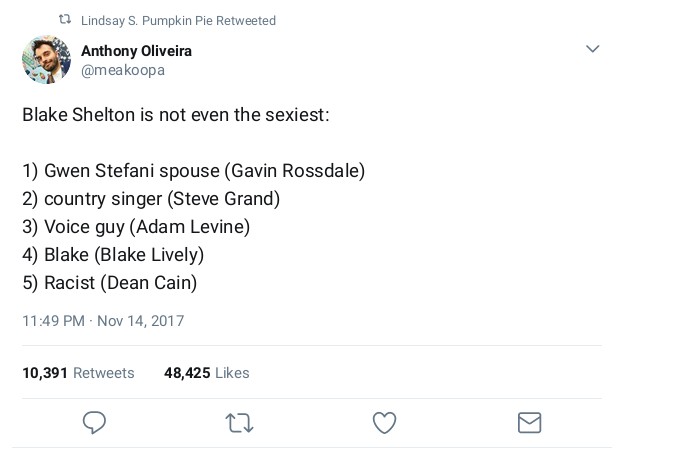The height and width of the screenshot is (456, 698).
Task: Send tweet via direct message envelope icon
Action: 530,423
